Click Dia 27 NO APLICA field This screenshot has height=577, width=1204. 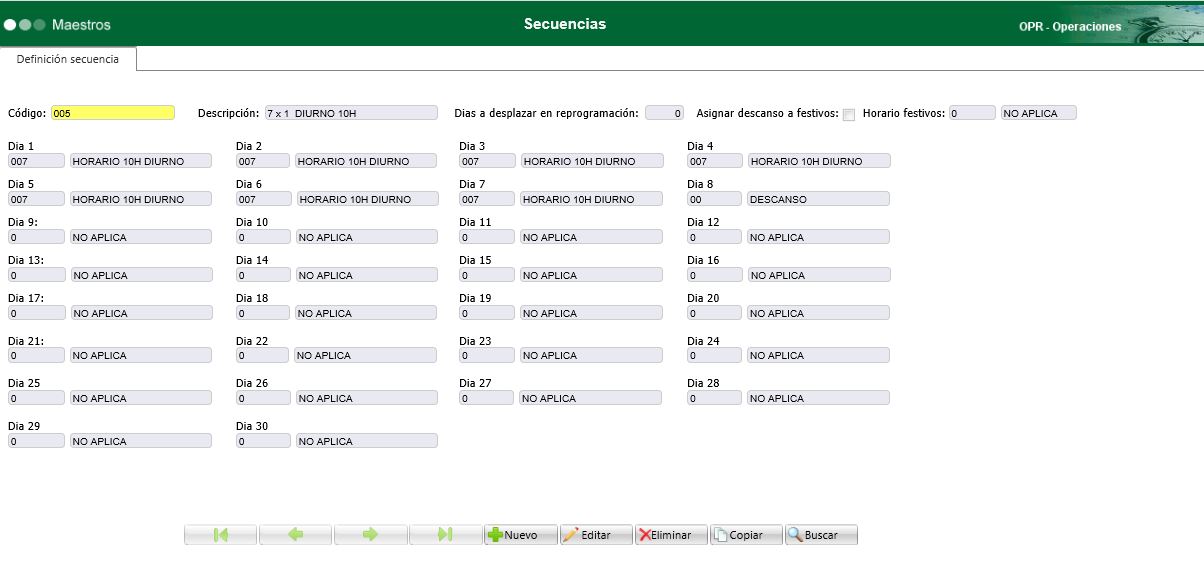pos(592,398)
